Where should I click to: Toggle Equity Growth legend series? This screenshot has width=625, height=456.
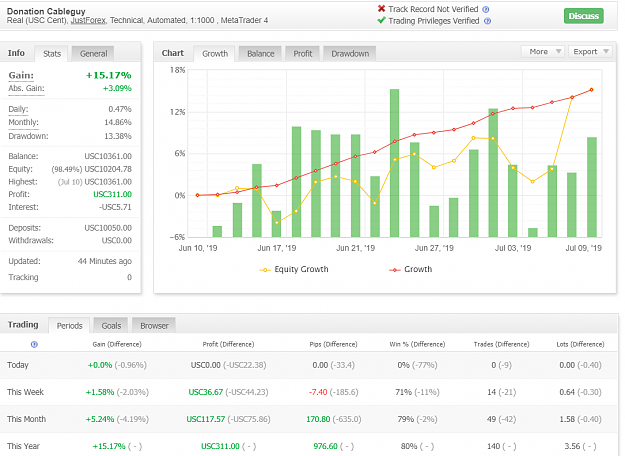(x=294, y=269)
